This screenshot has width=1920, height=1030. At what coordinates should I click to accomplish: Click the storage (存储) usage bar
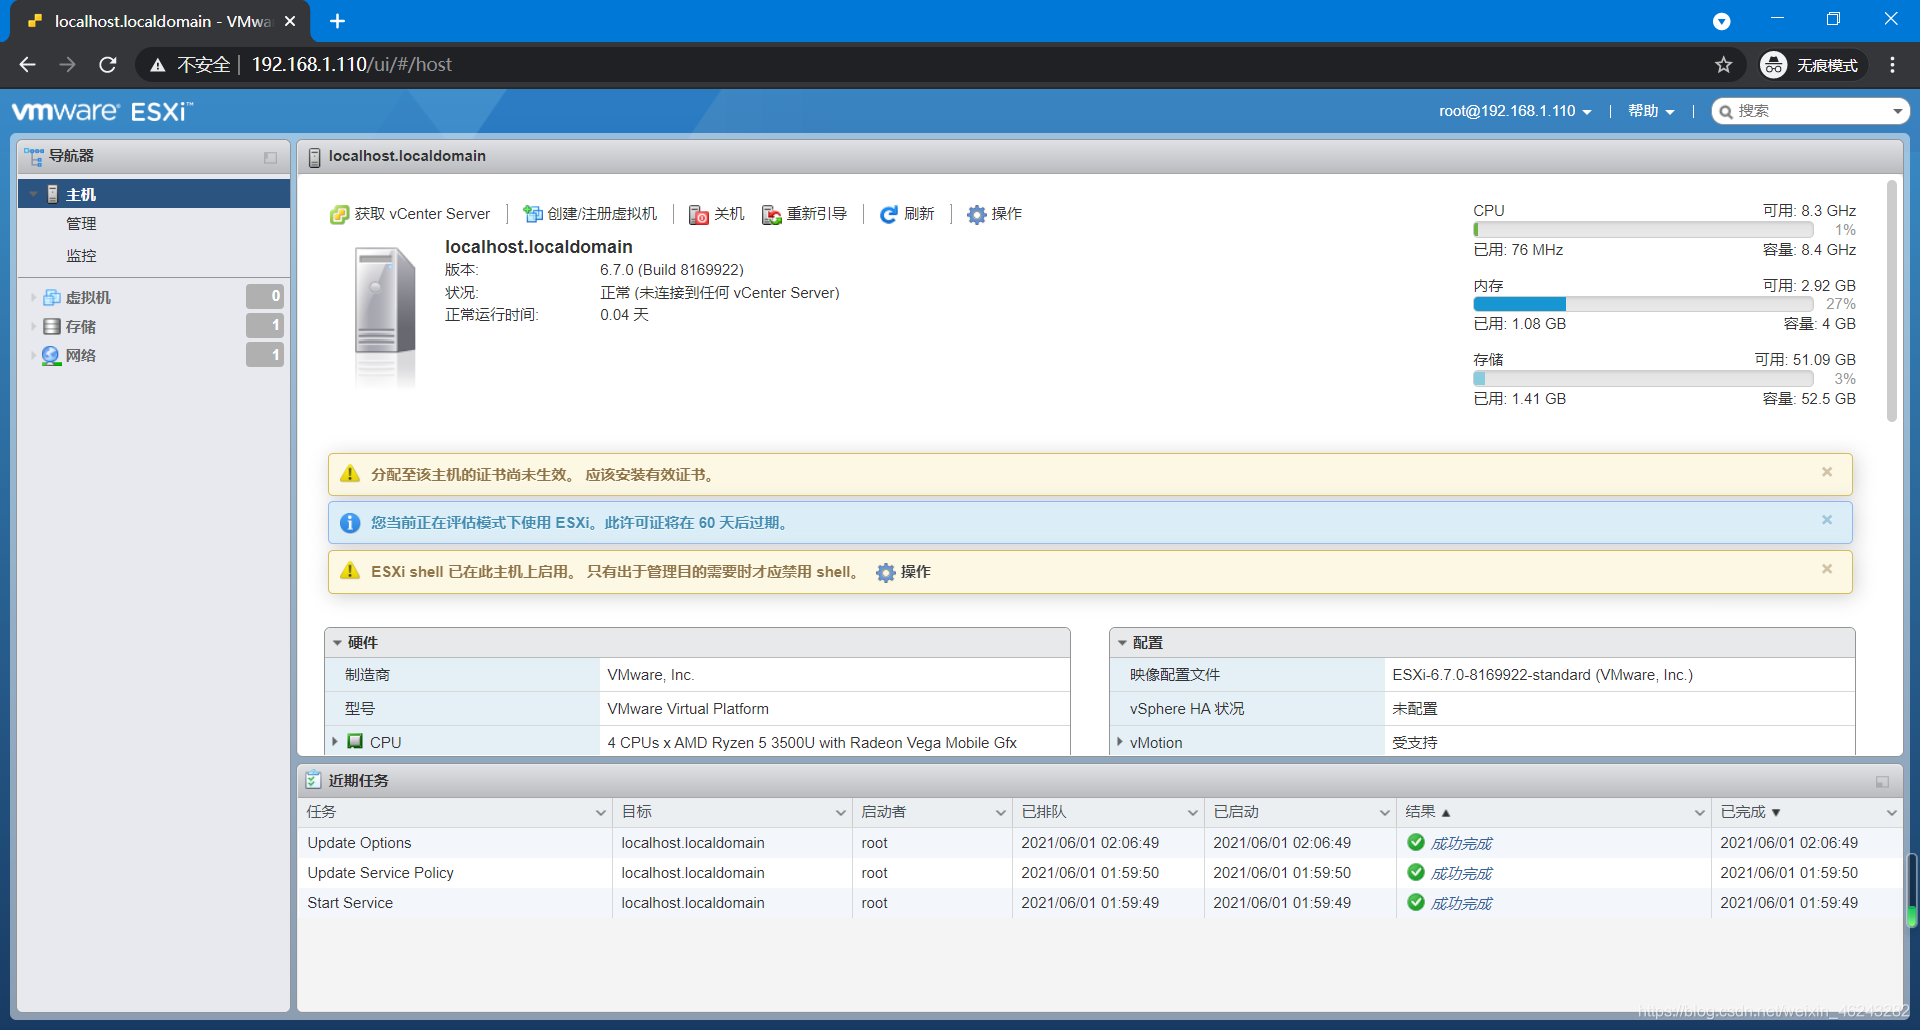1643,379
